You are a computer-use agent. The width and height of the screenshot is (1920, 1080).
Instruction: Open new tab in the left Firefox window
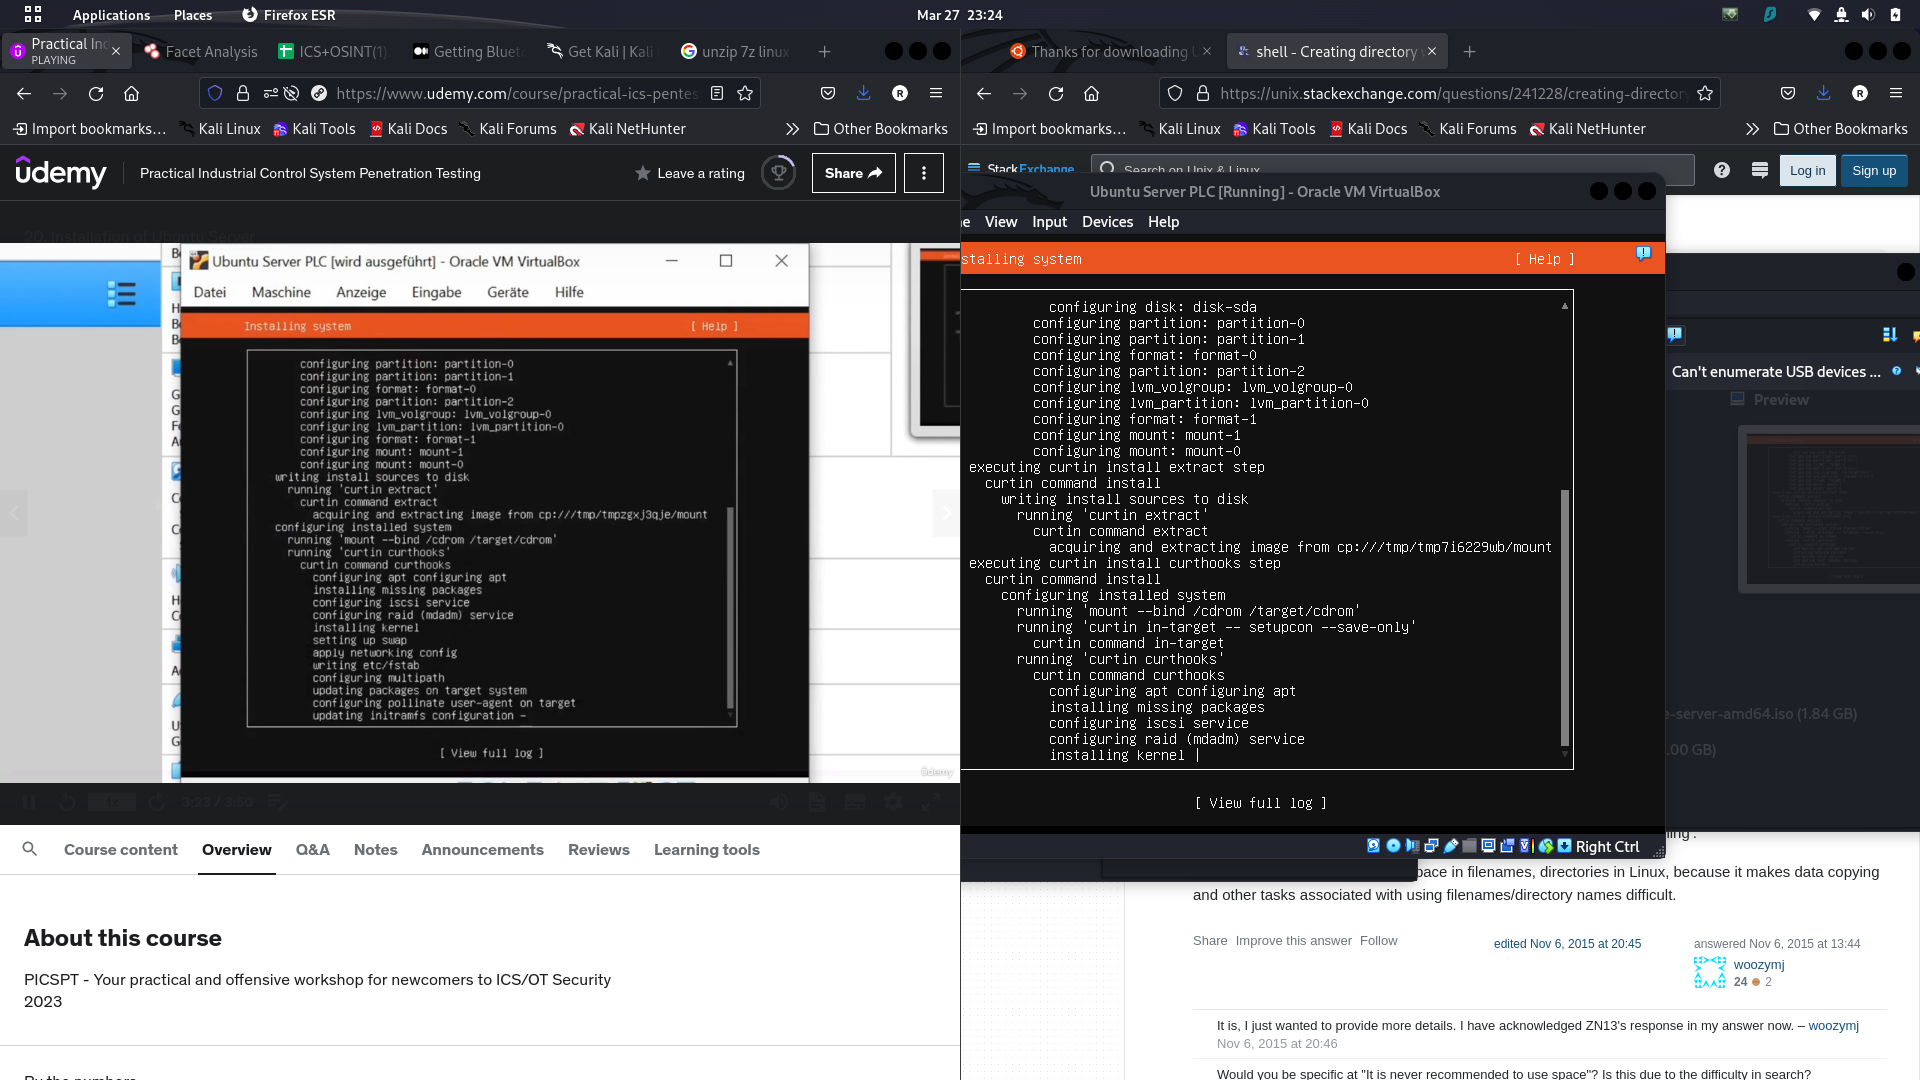(x=824, y=51)
